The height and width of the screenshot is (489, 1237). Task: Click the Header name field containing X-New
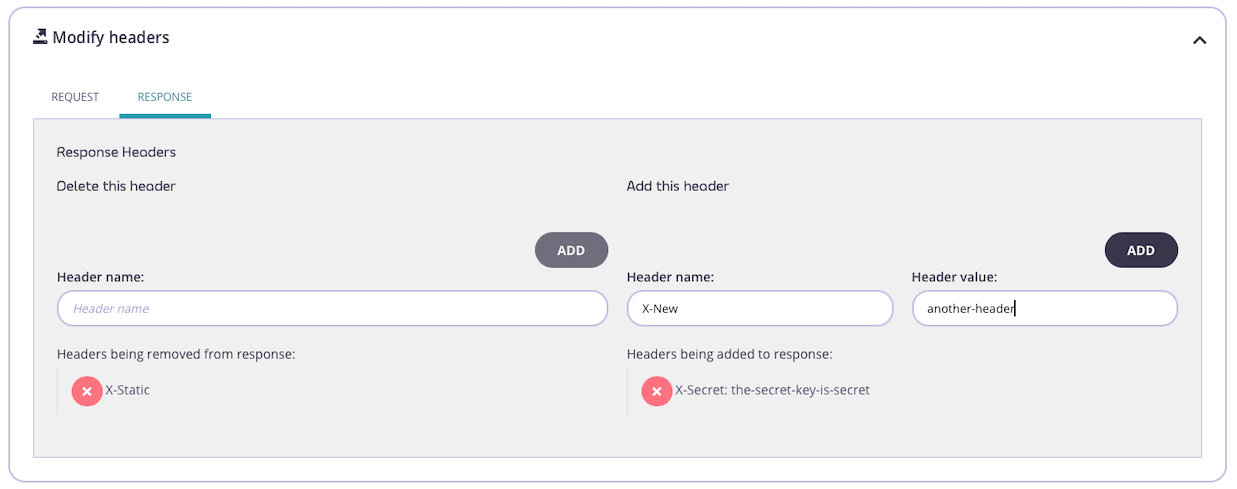[759, 308]
